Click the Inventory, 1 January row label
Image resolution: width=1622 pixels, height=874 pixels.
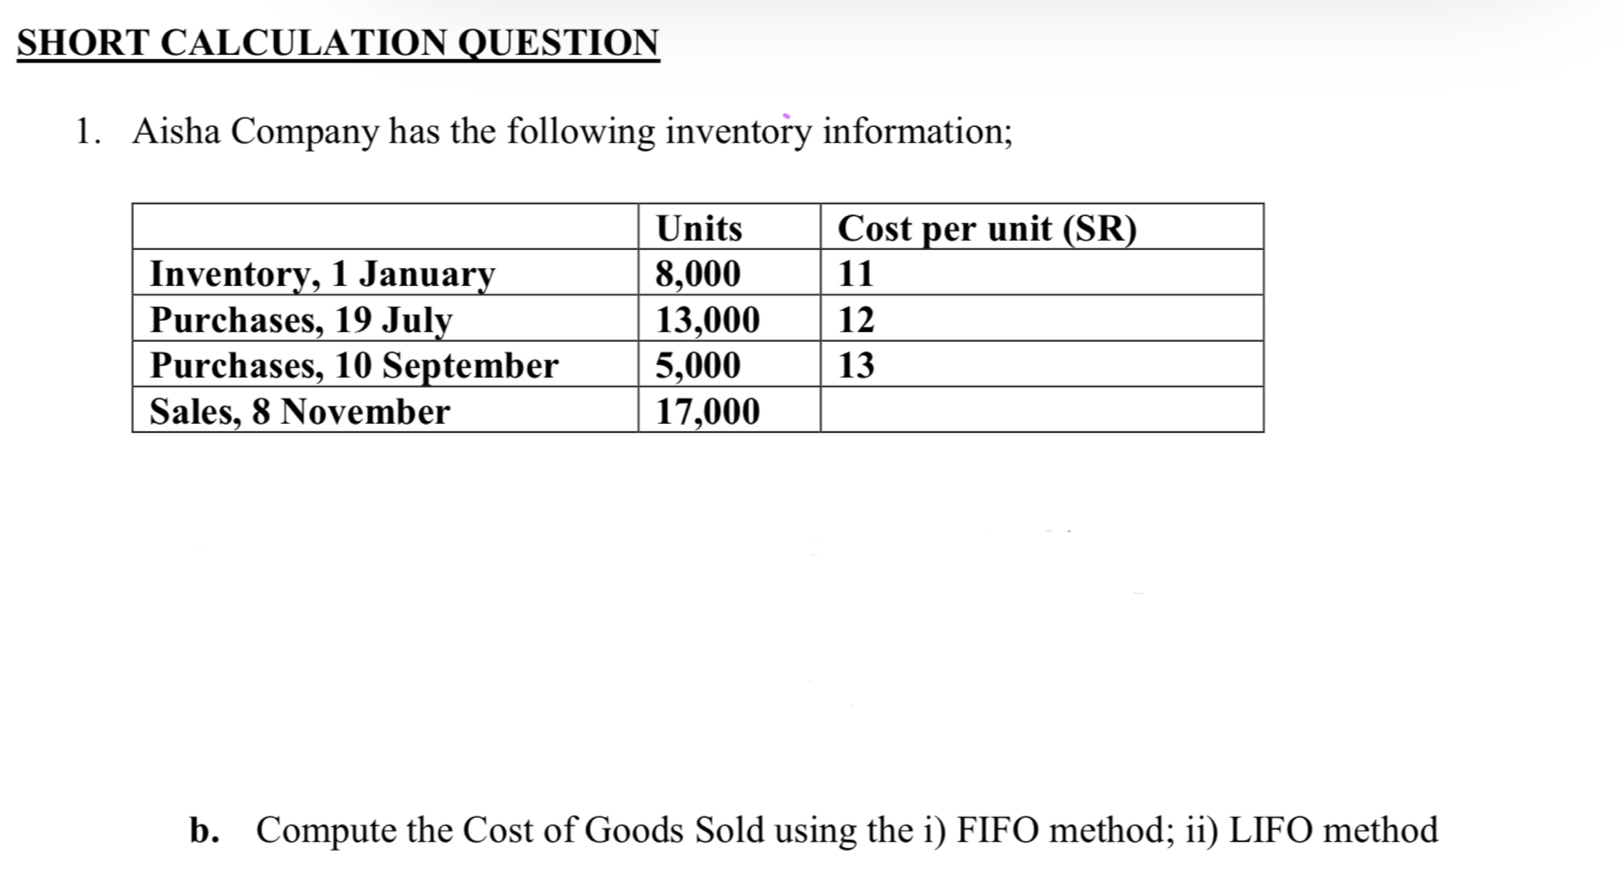(322, 273)
